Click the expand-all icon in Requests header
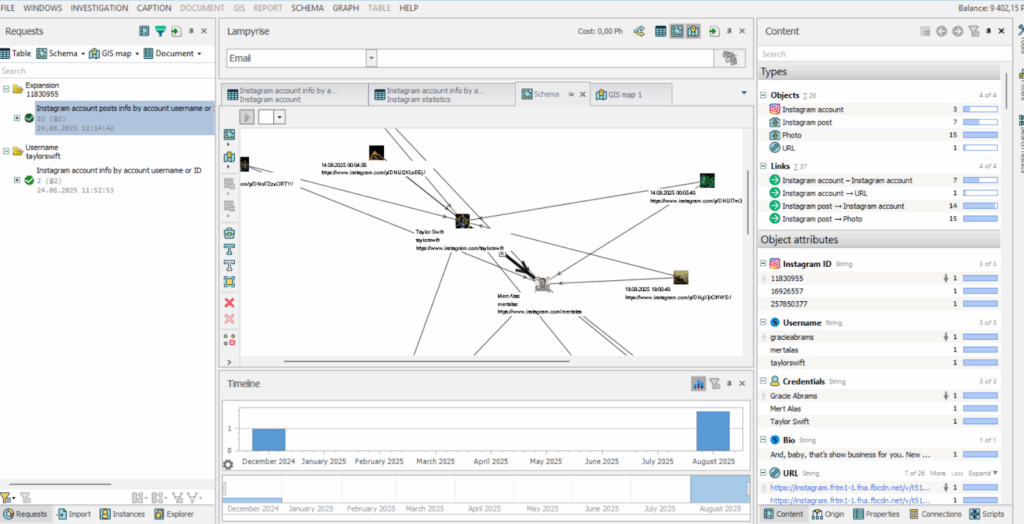1024x524 pixels. [x=144, y=31]
